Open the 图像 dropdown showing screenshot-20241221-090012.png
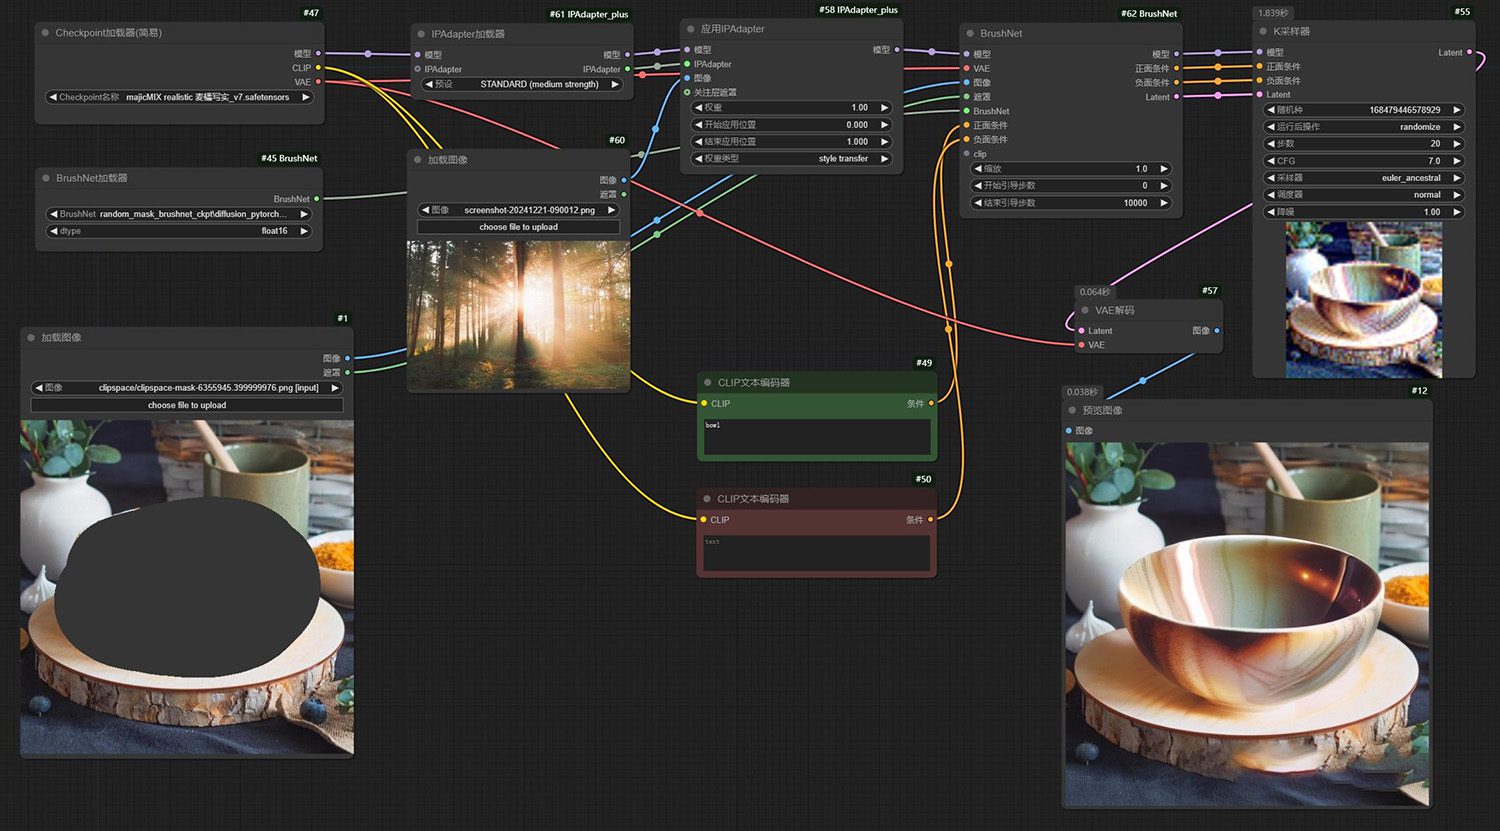The image size is (1500, 831). click(518, 210)
